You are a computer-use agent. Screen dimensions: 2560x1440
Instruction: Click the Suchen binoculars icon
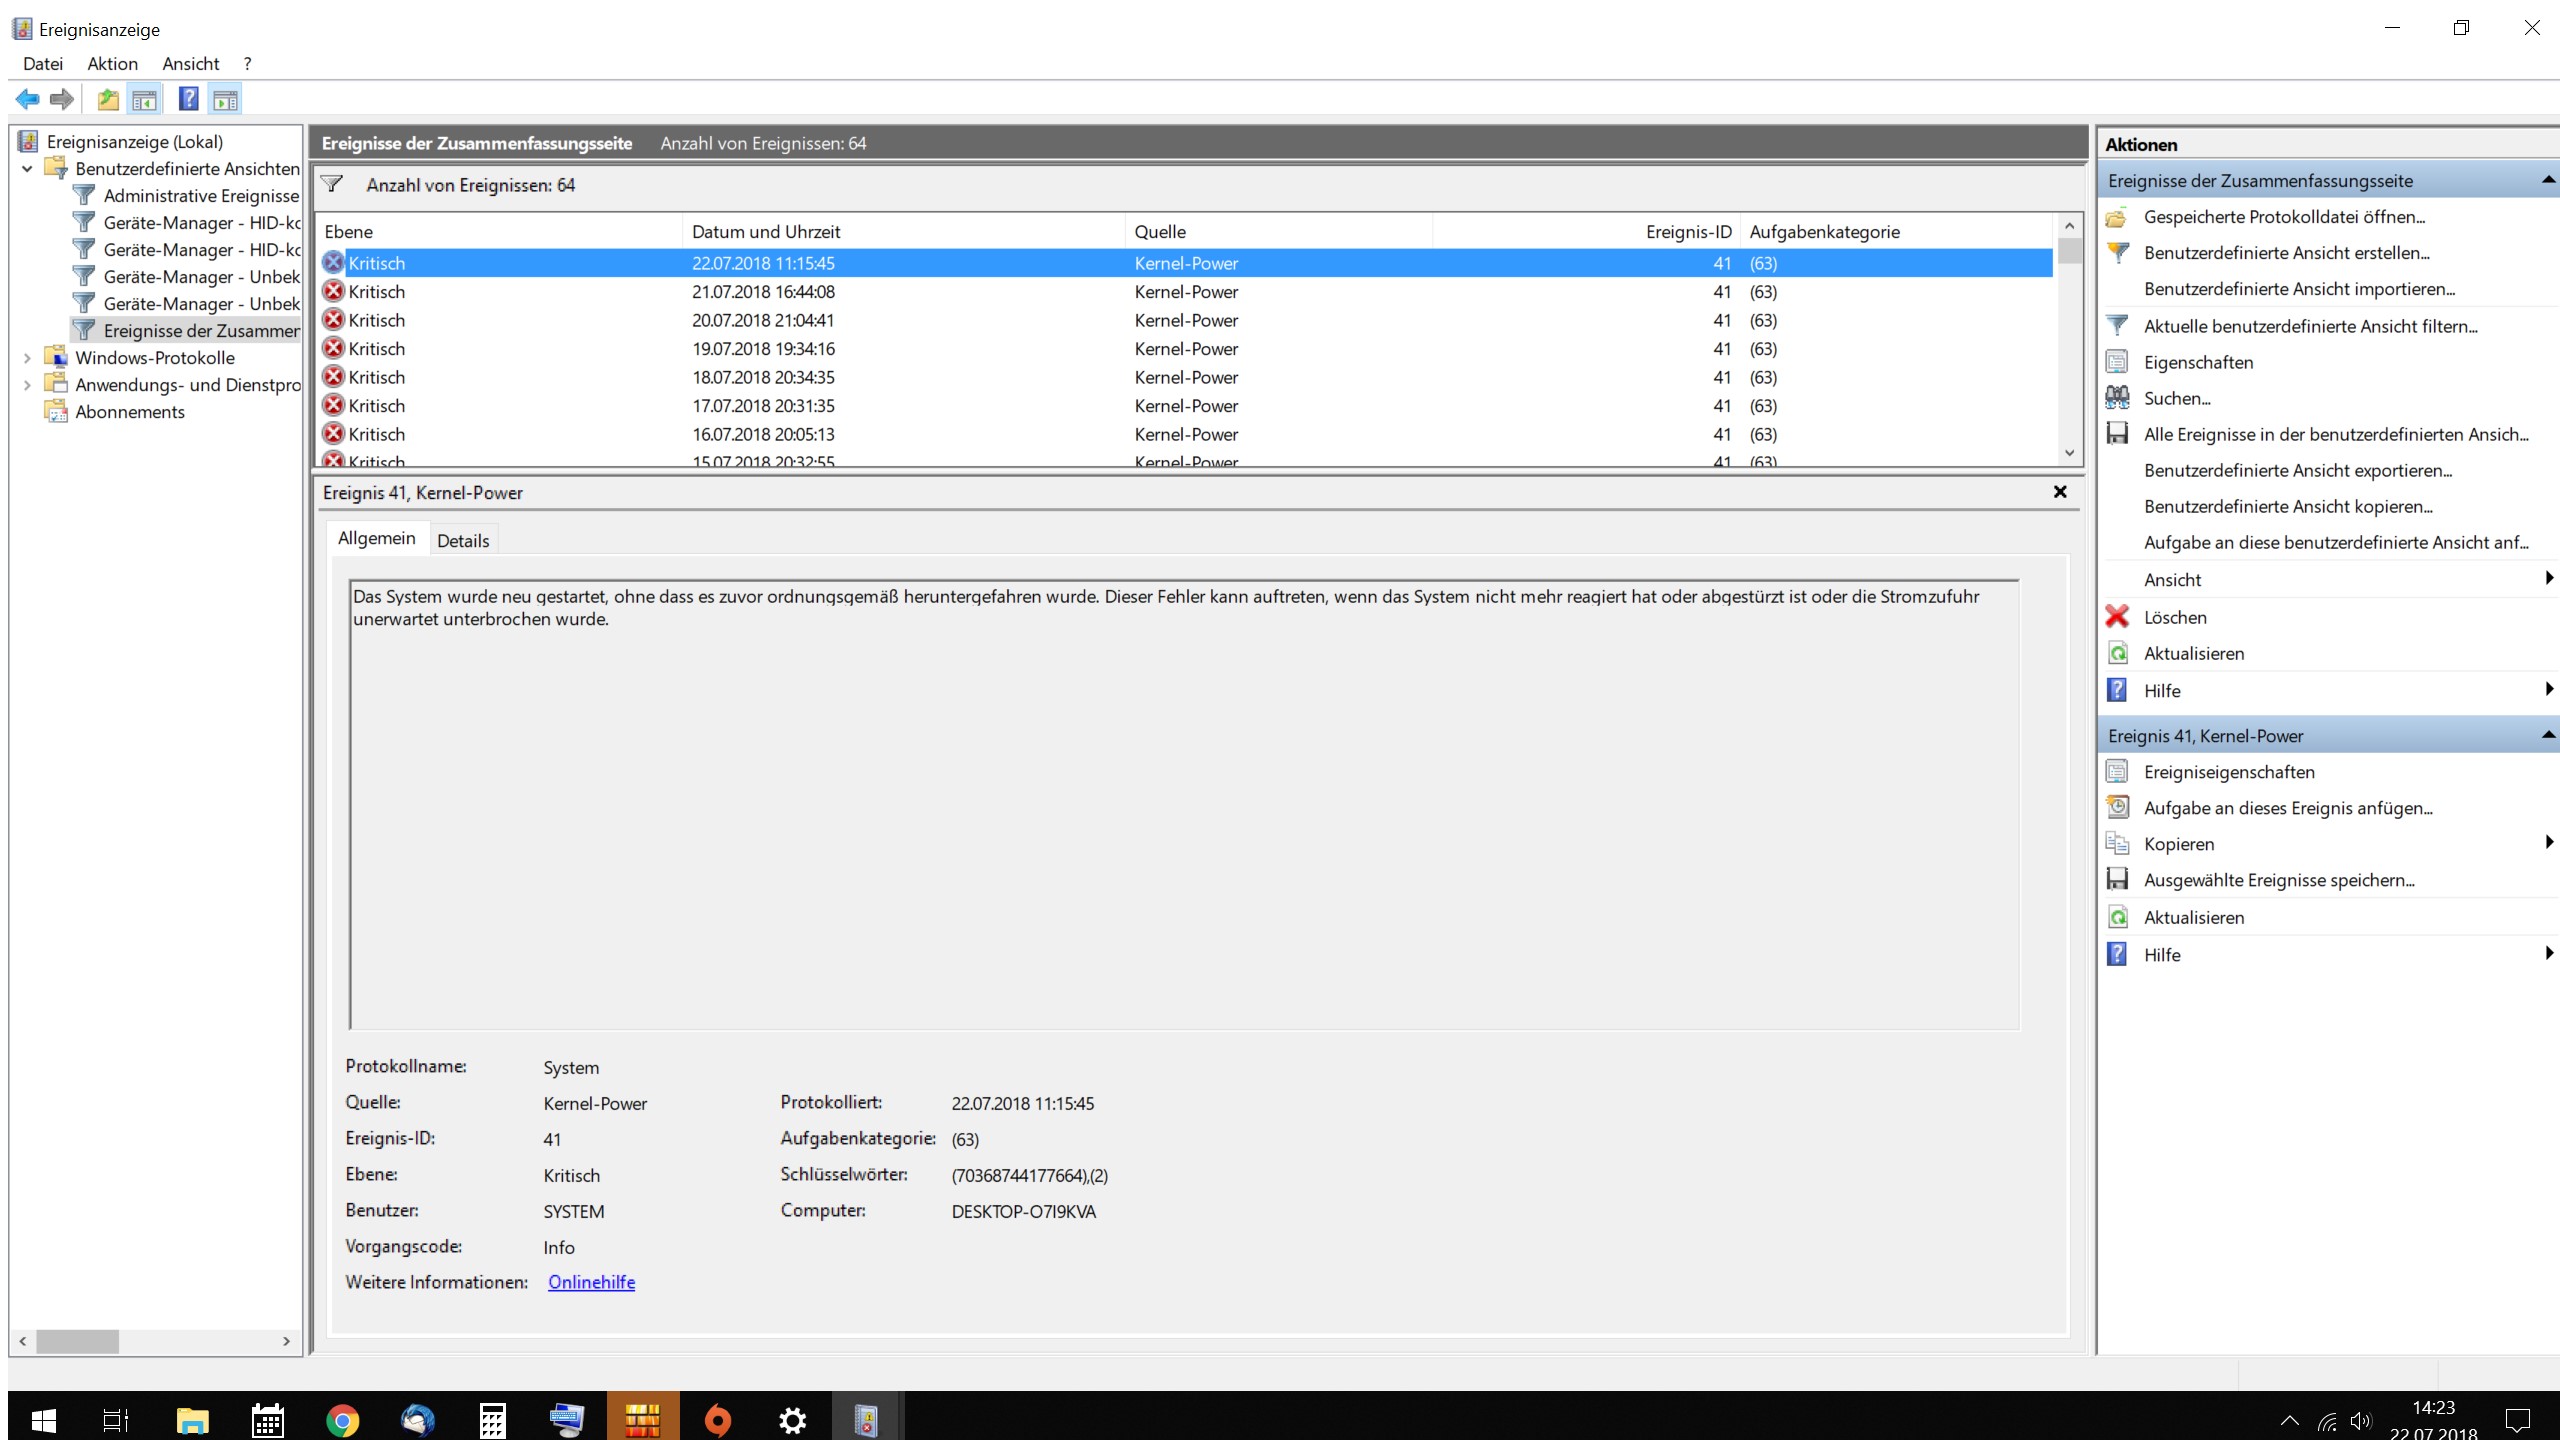click(x=2117, y=398)
